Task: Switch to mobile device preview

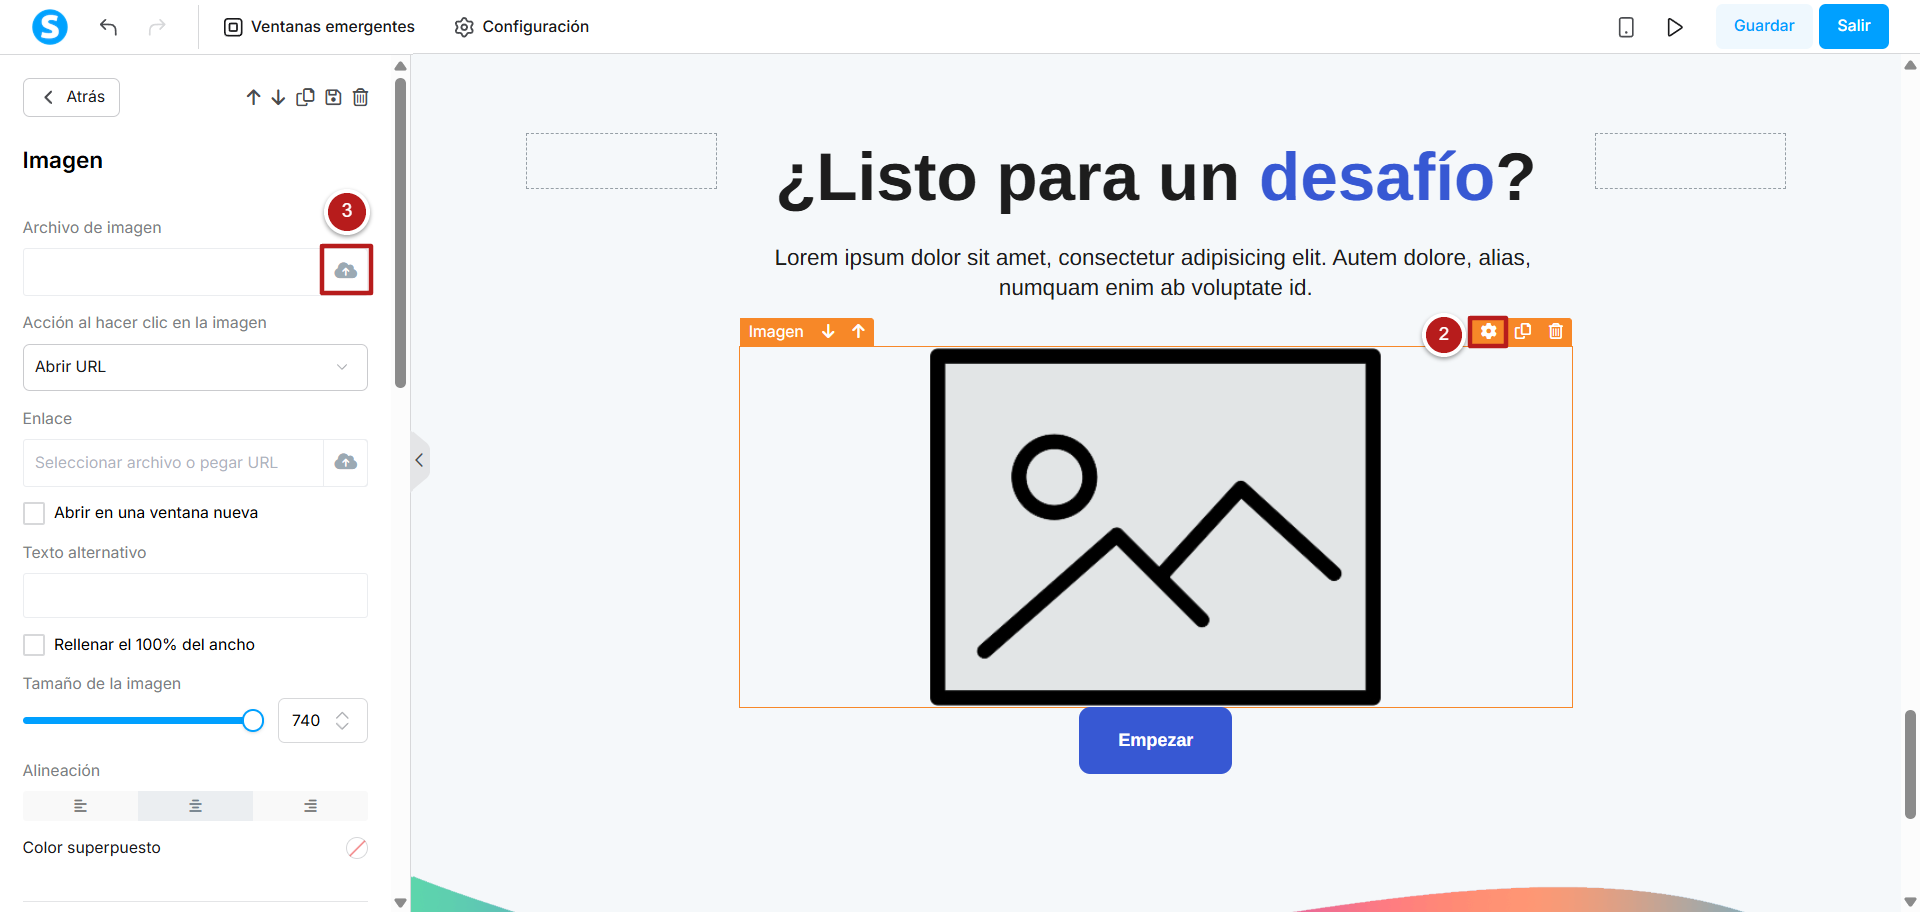Action: pos(1626,27)
